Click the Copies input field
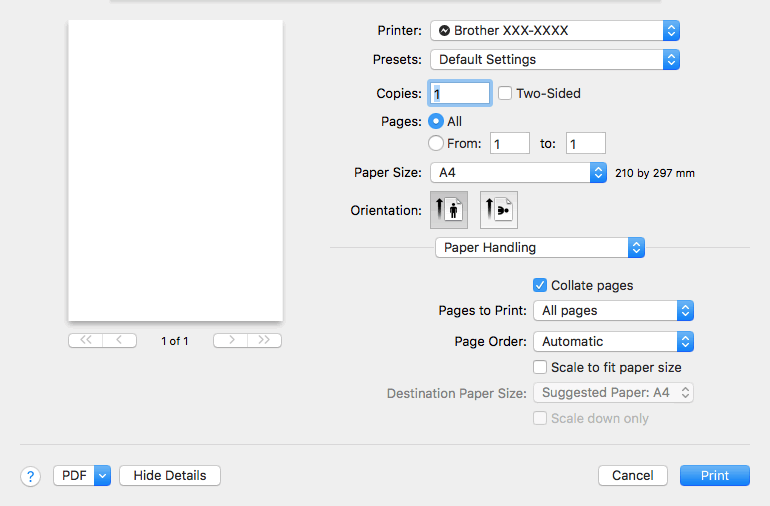The height and width of the screenshot is (506, 770). coord(460,93)
